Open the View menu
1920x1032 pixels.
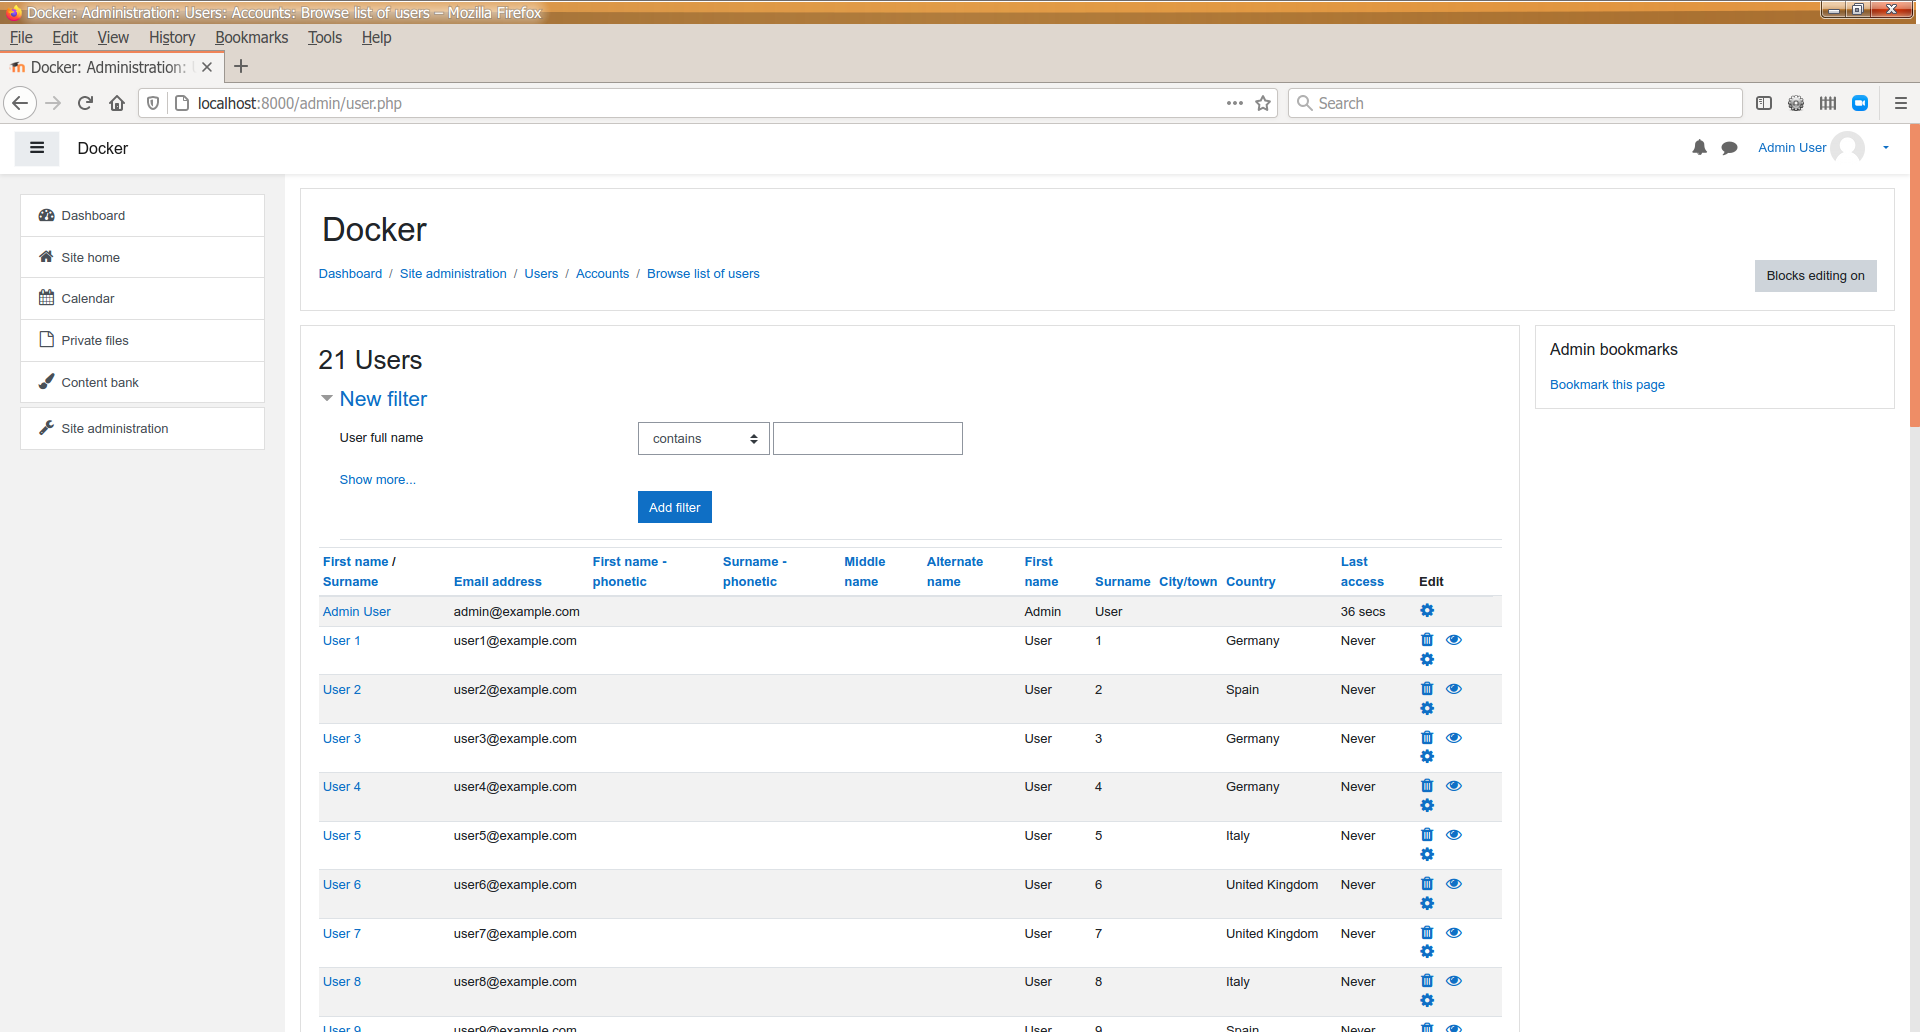point(113,37)
